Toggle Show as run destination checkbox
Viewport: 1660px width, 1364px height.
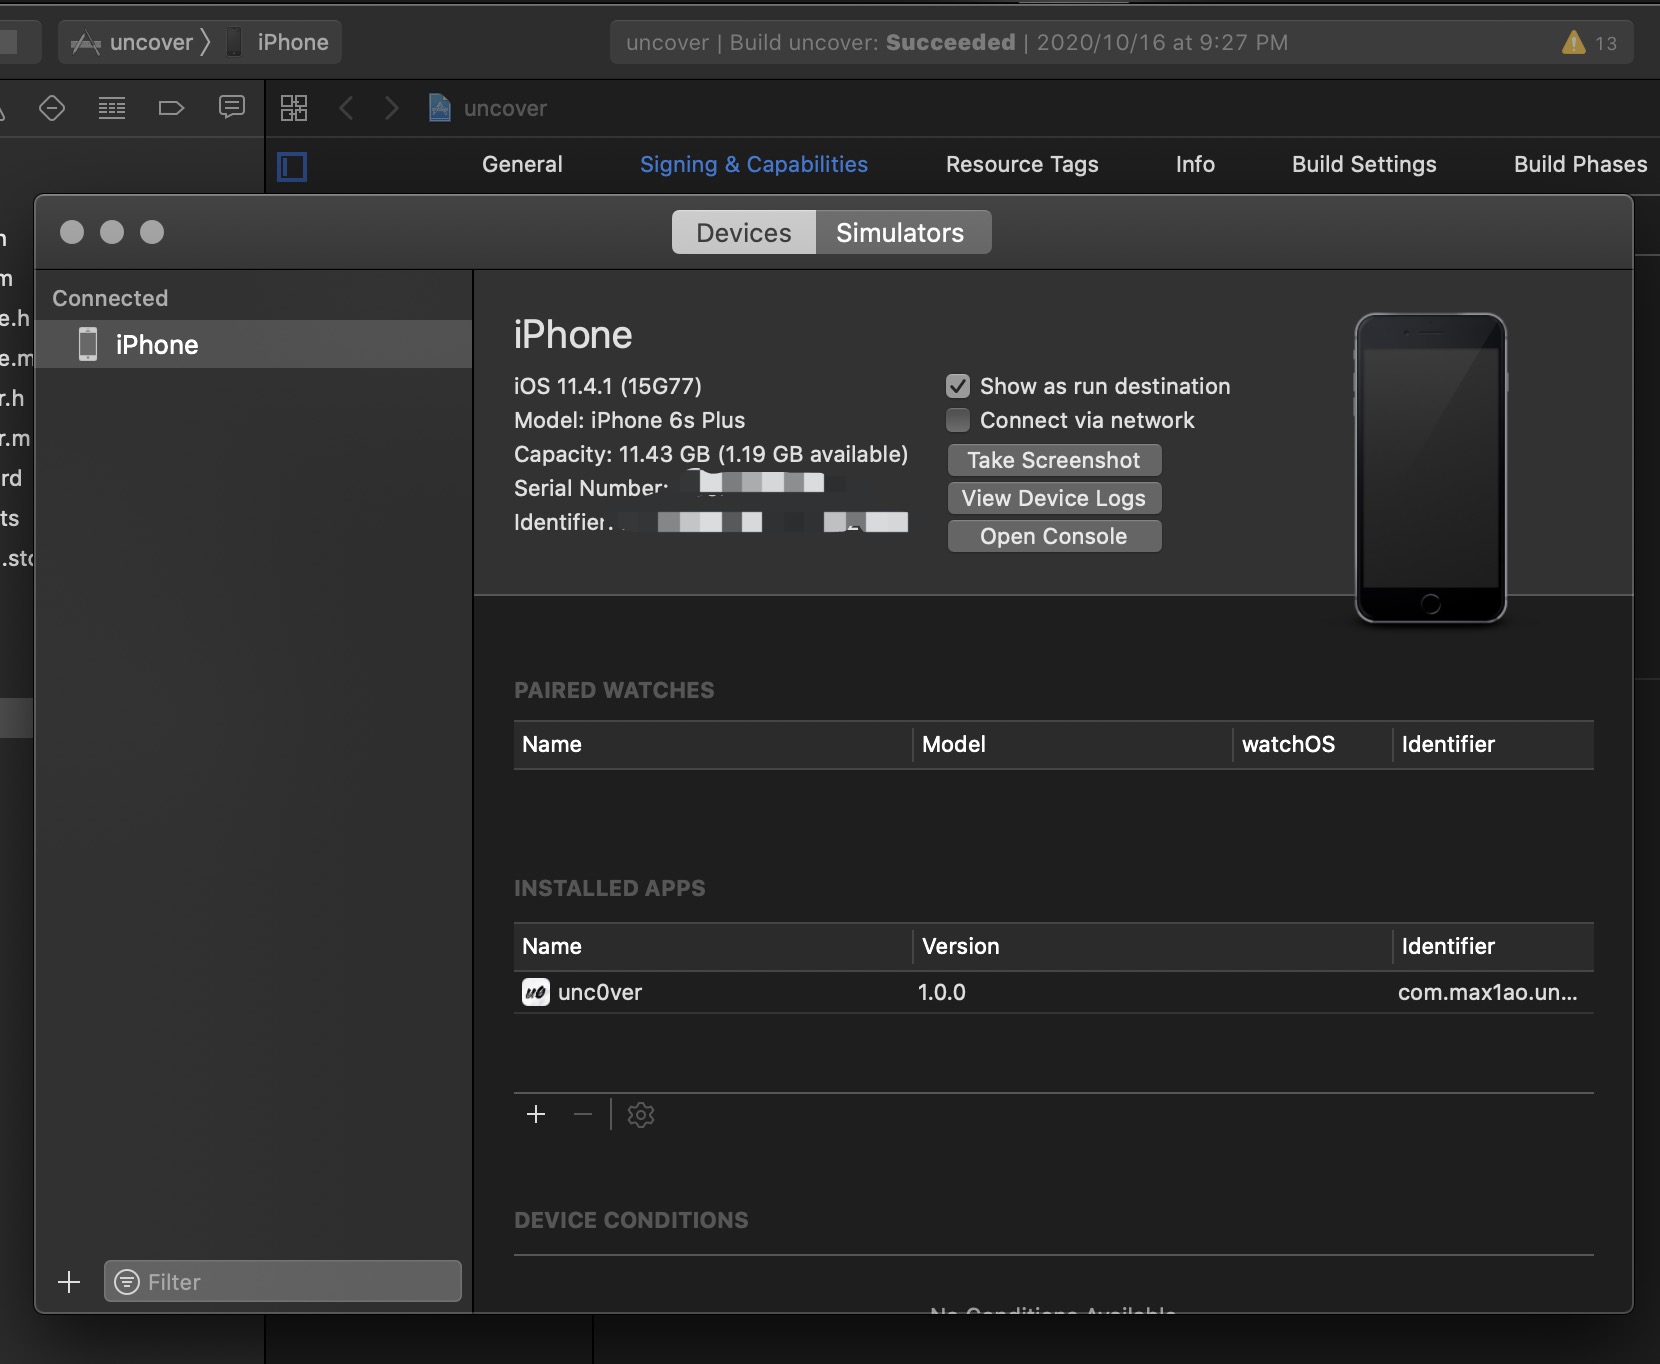[x=958, y=386]
